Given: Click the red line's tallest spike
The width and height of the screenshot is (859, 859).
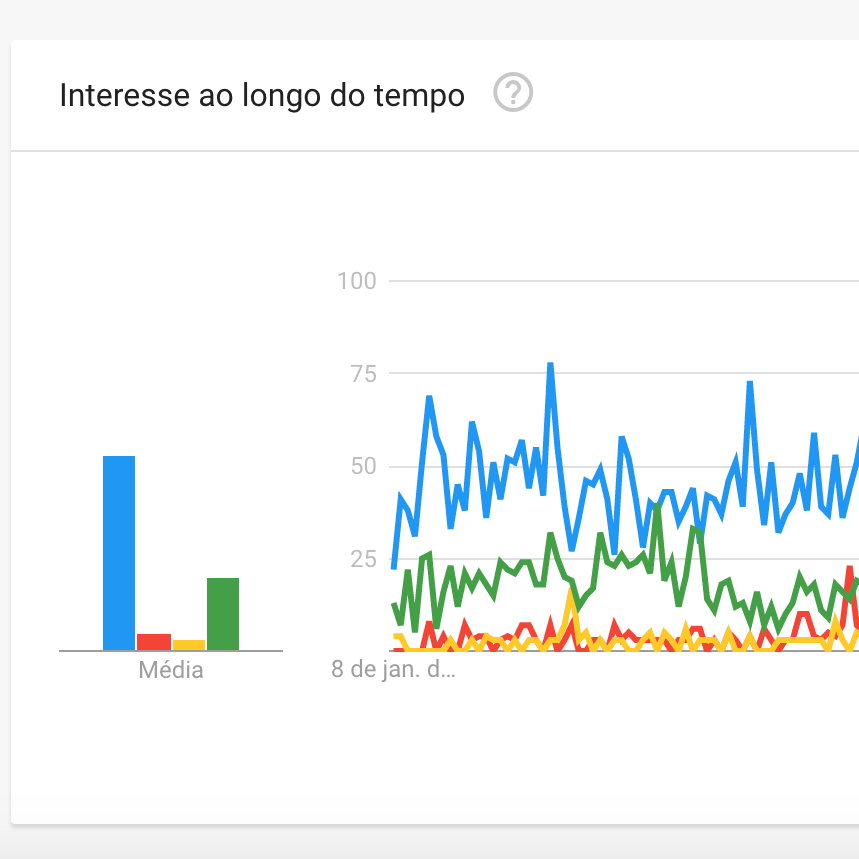Looking at the screenshot, I should tap(849, 569).
